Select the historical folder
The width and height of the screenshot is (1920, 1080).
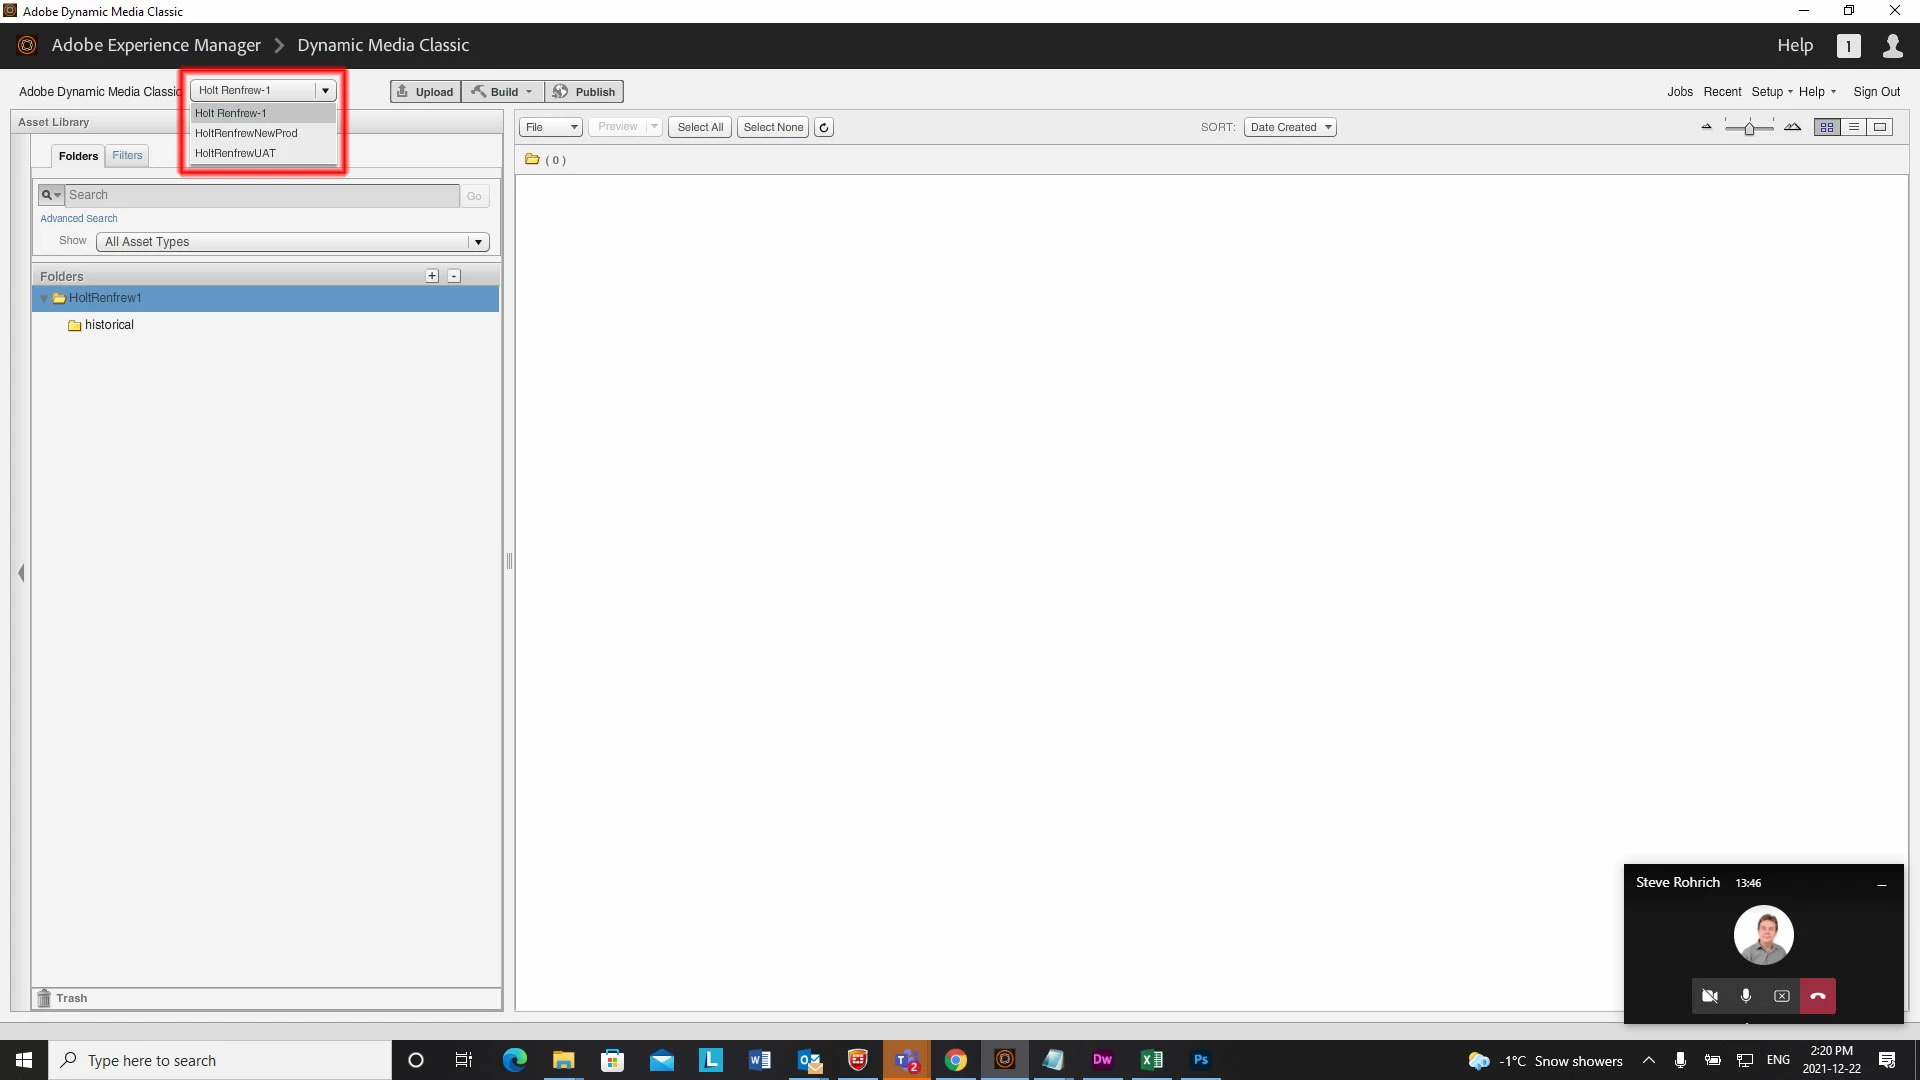coord(109,325)
